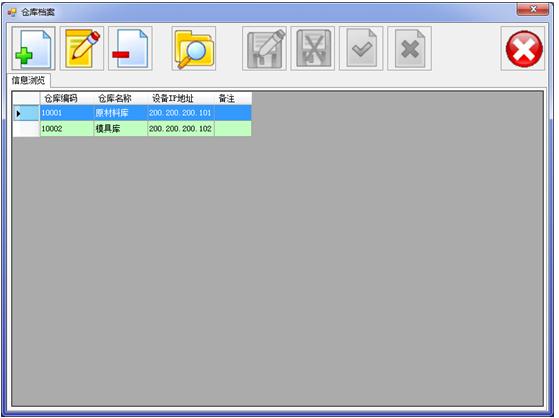Screen dimensions: 559x418
Task: Switch to the 信息浏览 tab
Action: click(x=29, y=80)
